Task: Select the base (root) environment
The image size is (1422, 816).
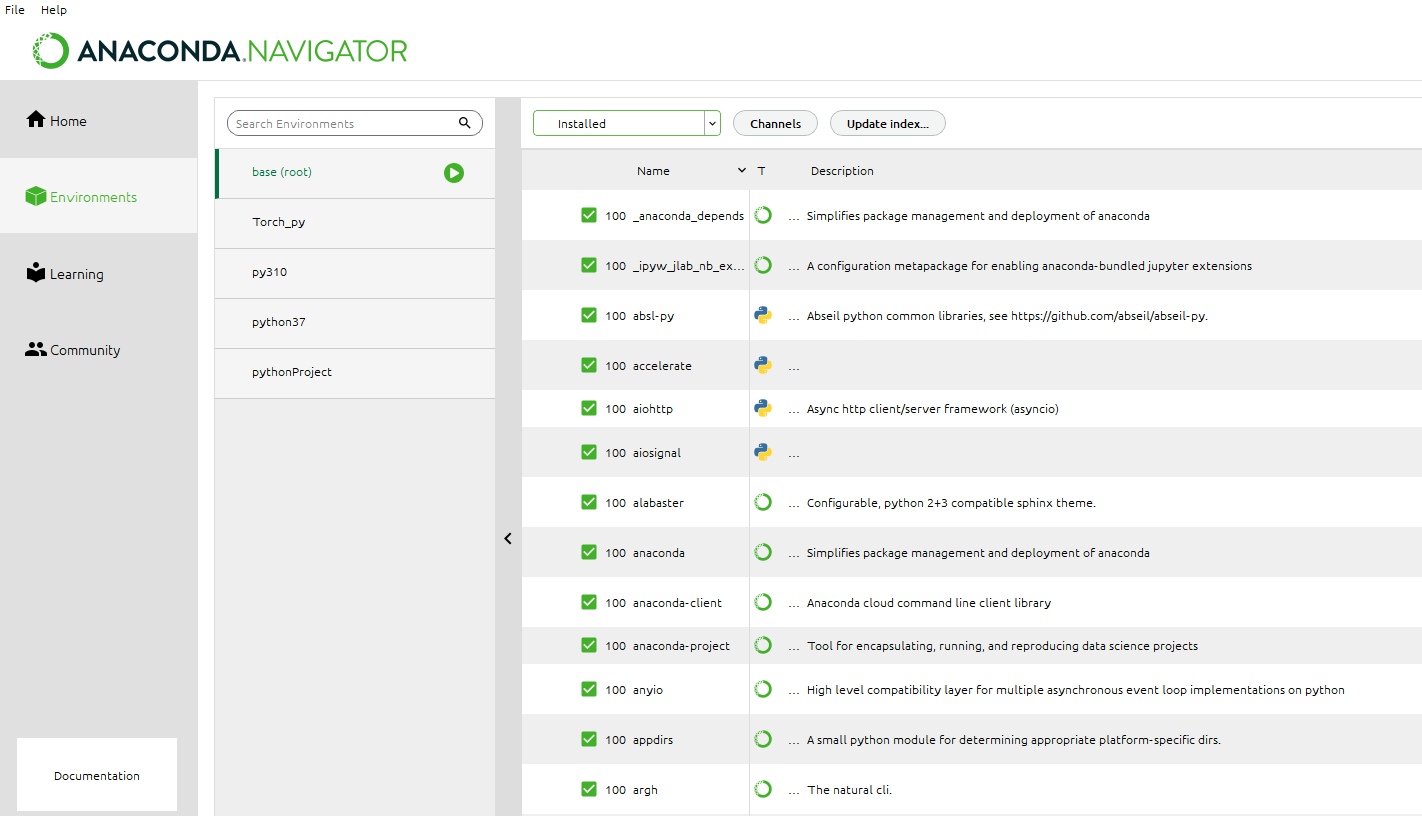Action: pyautogui.click(x=355, y=173)
